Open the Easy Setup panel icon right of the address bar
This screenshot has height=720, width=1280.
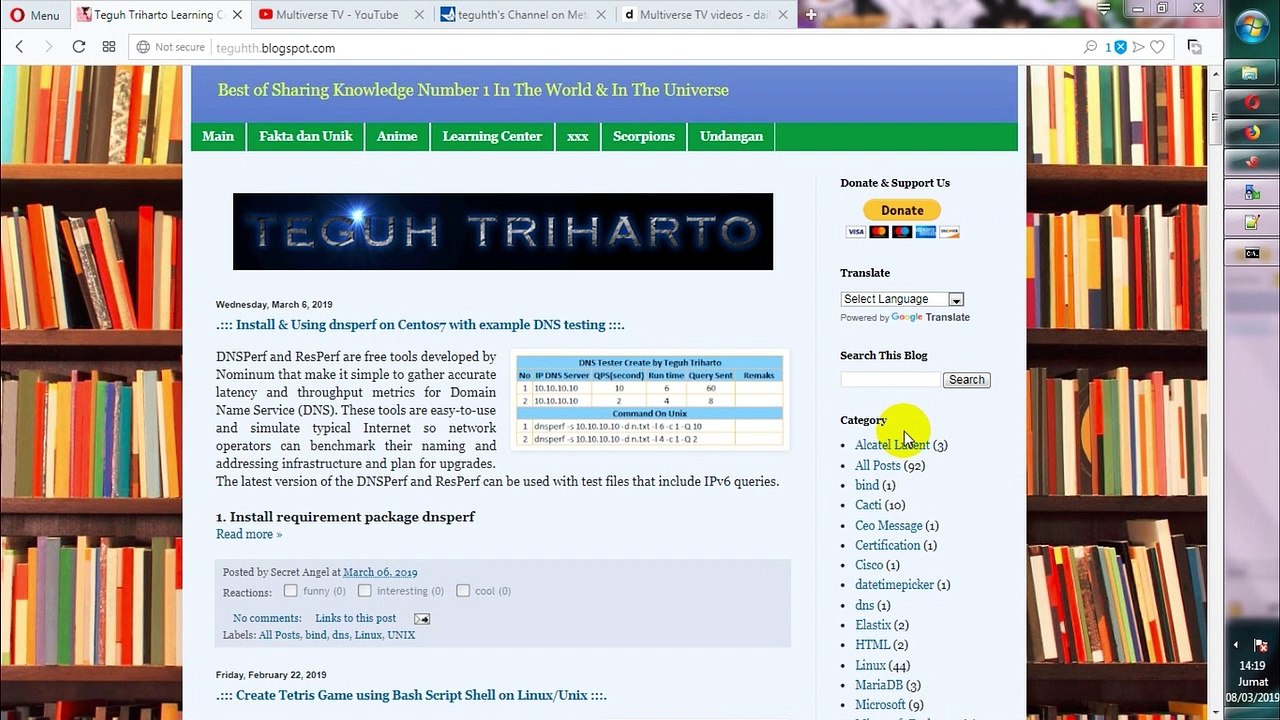coord(1194,47)
